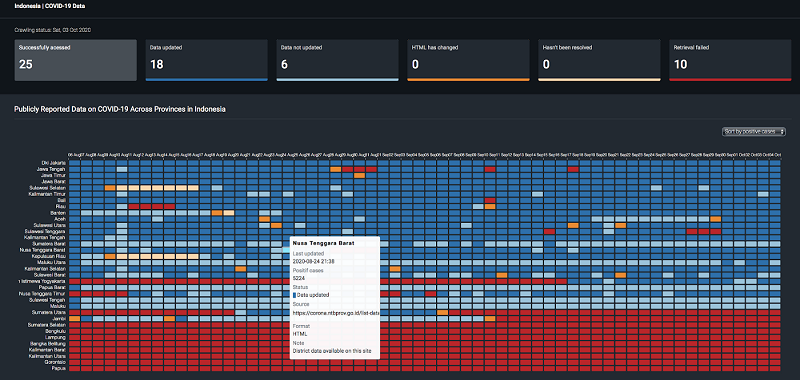Select the Hasn't been resolved card

click(x=599, y=60)
